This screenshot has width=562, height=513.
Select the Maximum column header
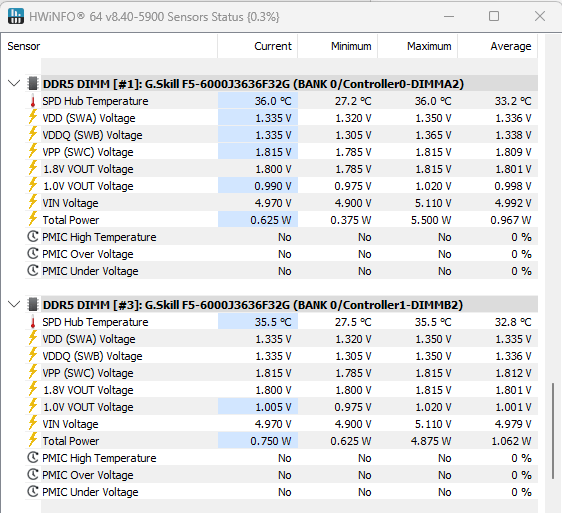point(417,46)
